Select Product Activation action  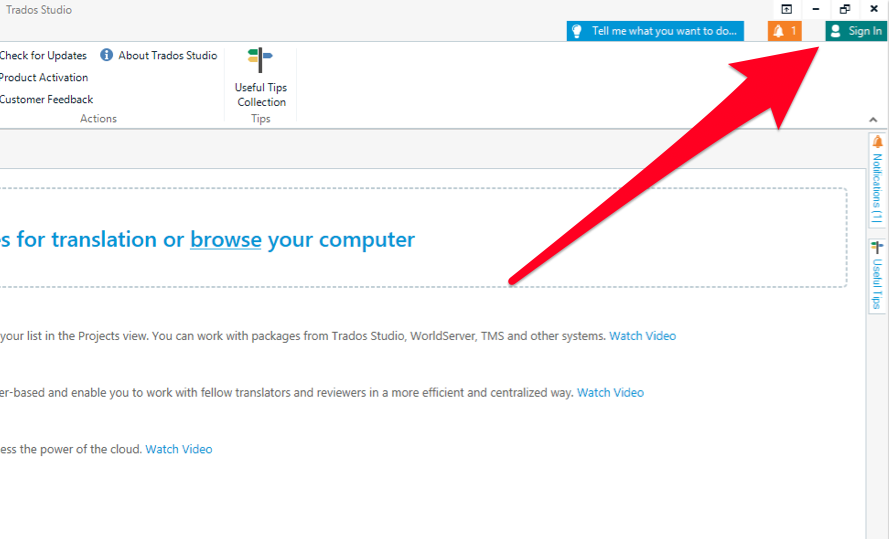click(44, 78)
